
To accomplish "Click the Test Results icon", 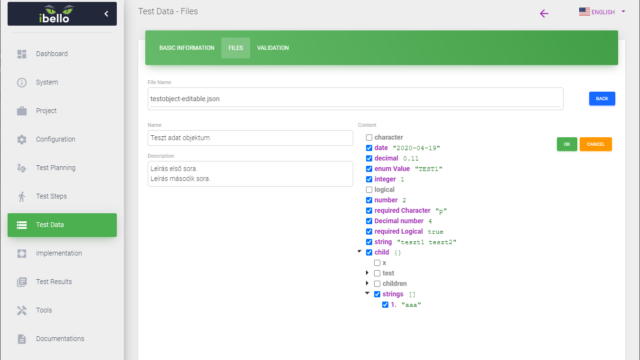I will [x=22, y=282].
